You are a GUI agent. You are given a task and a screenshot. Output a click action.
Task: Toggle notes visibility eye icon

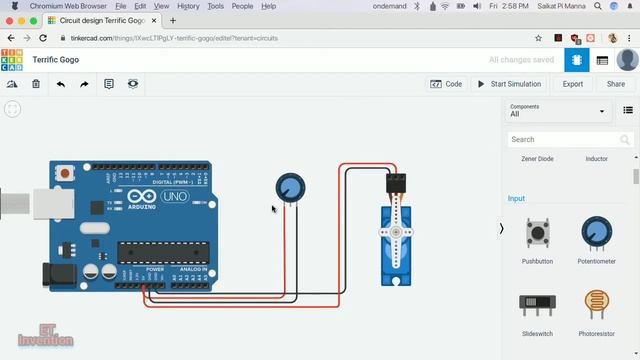coord(133,84)
